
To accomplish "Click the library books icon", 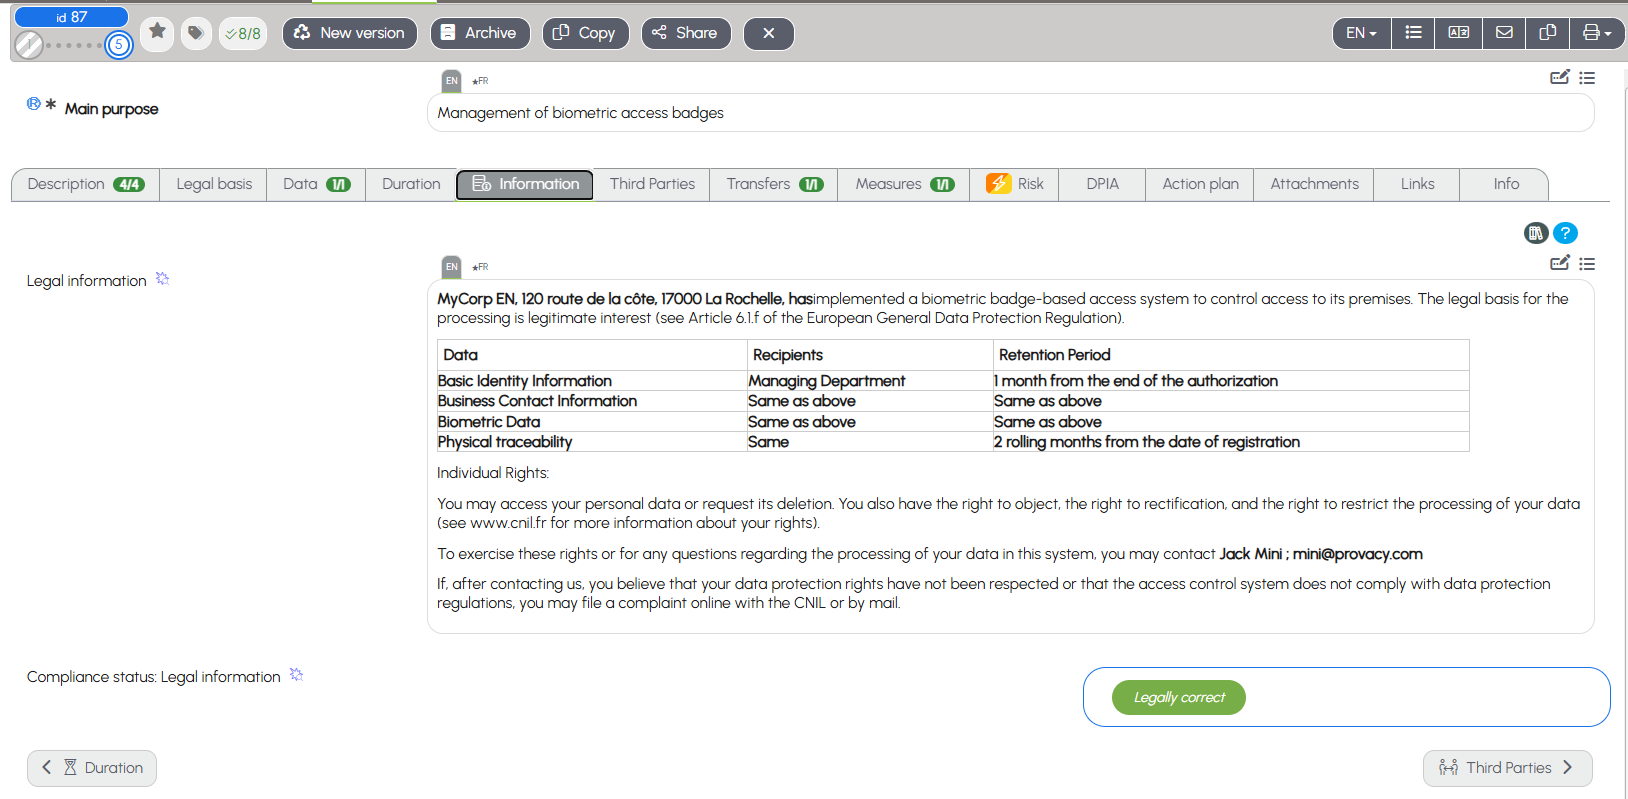I will point(1536,233).
